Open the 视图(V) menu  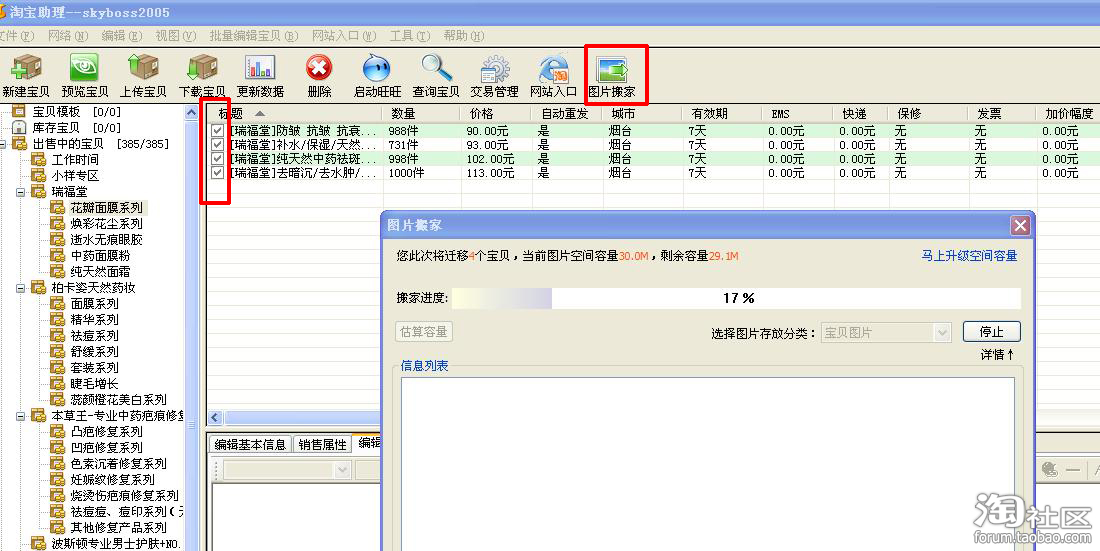click(176, 36)
